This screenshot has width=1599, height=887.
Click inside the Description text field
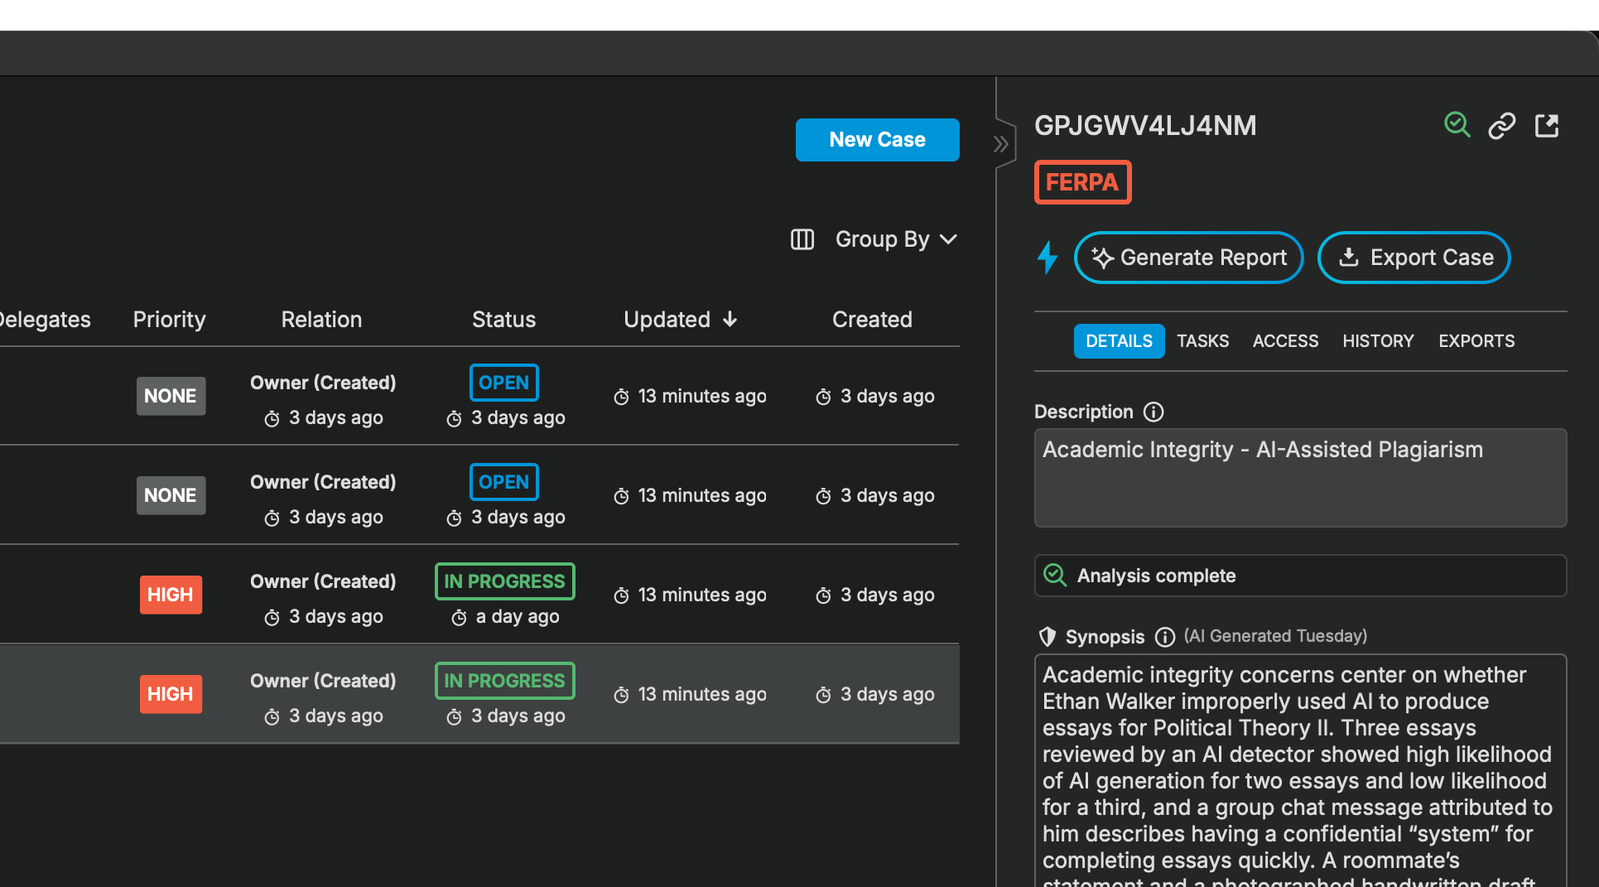(x=1300, y=478)
